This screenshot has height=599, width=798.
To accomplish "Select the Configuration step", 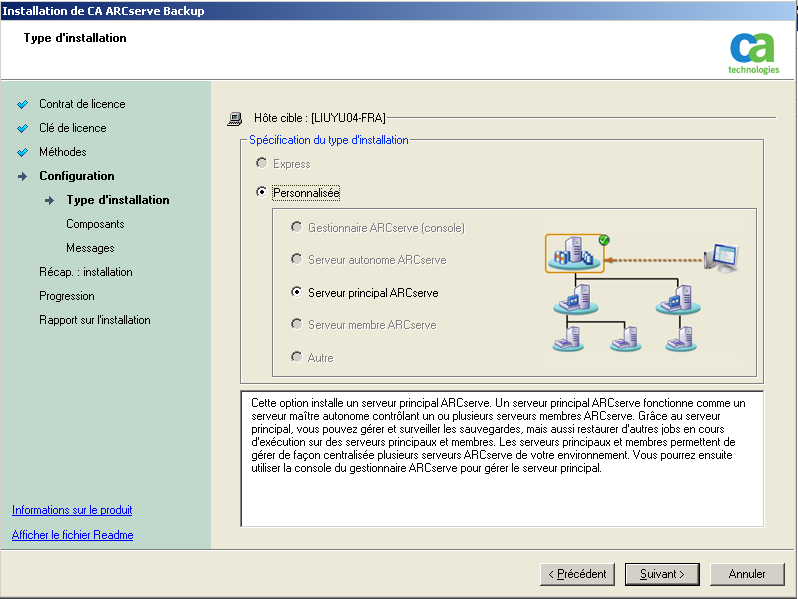I will point(77,176).
